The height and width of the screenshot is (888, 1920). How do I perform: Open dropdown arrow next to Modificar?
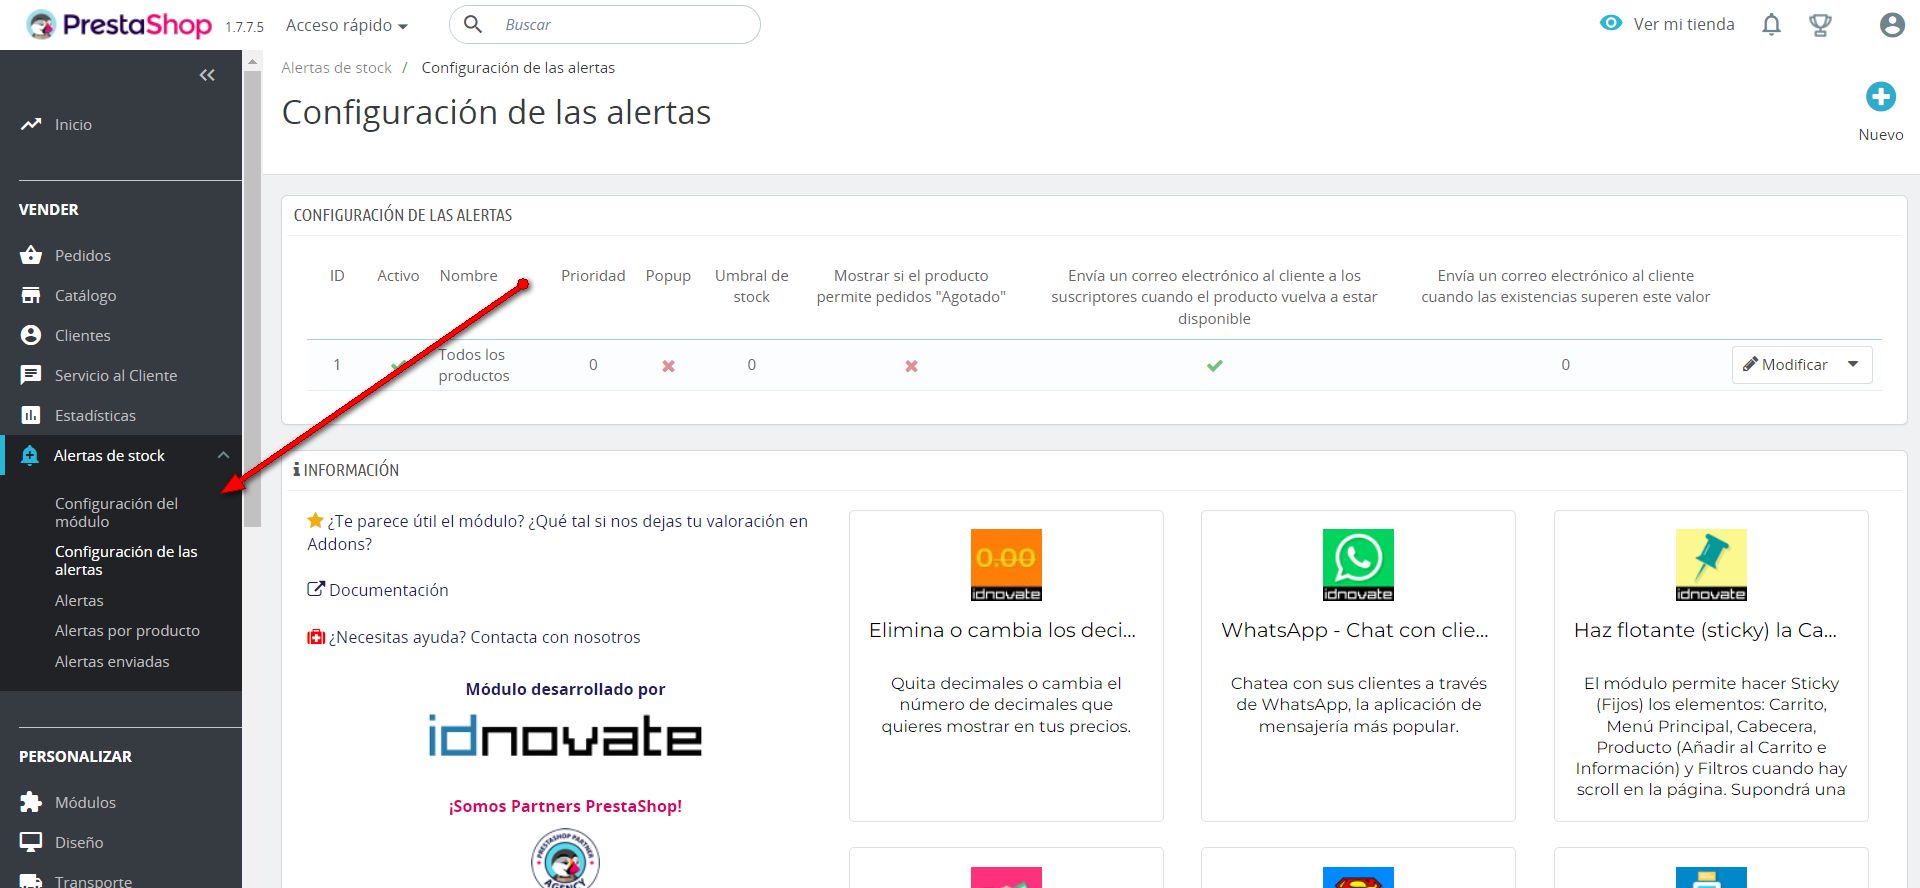[x=1853, y=364]
